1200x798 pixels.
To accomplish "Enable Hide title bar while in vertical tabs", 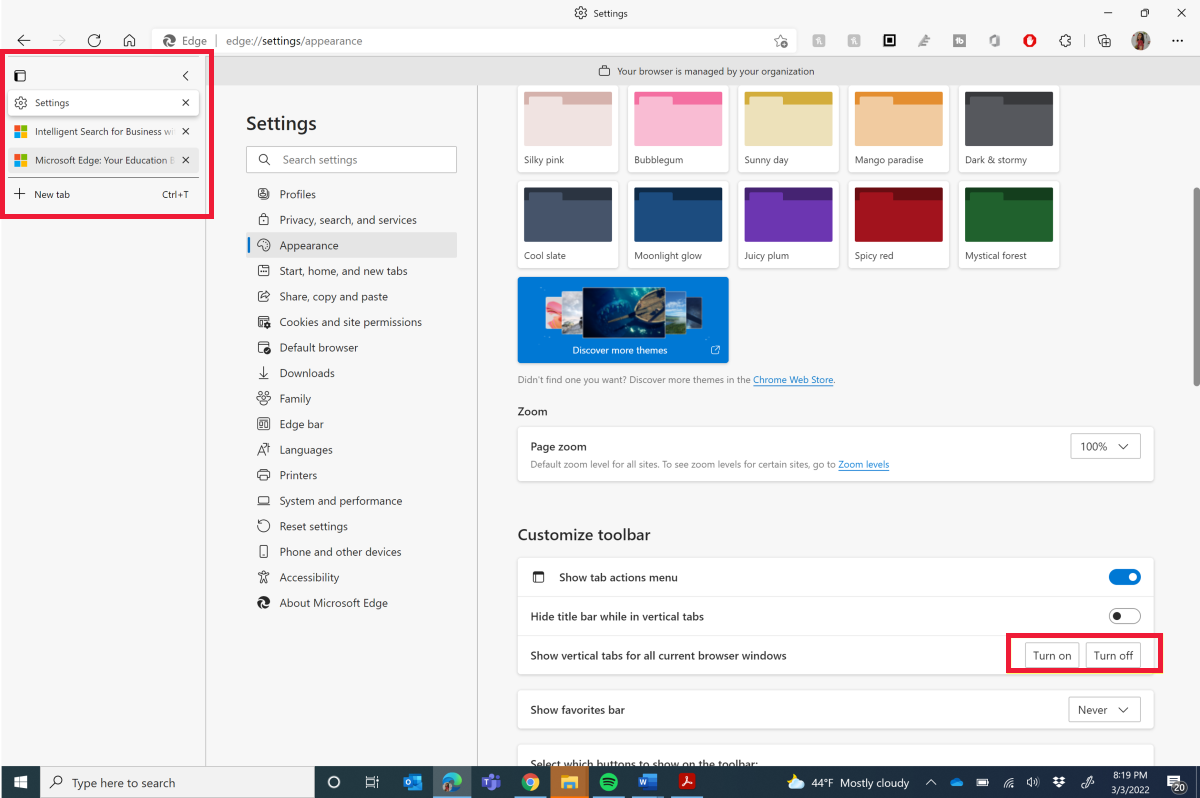I will (x=1124, y=615).
